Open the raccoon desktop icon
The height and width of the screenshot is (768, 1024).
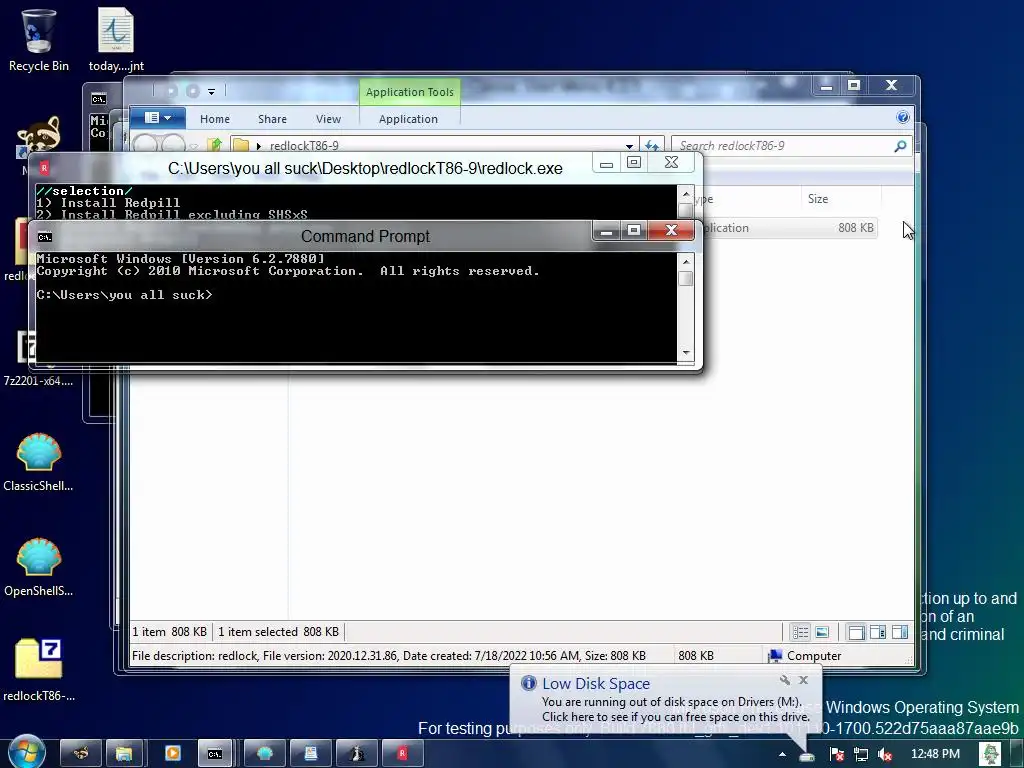(39, 138)
